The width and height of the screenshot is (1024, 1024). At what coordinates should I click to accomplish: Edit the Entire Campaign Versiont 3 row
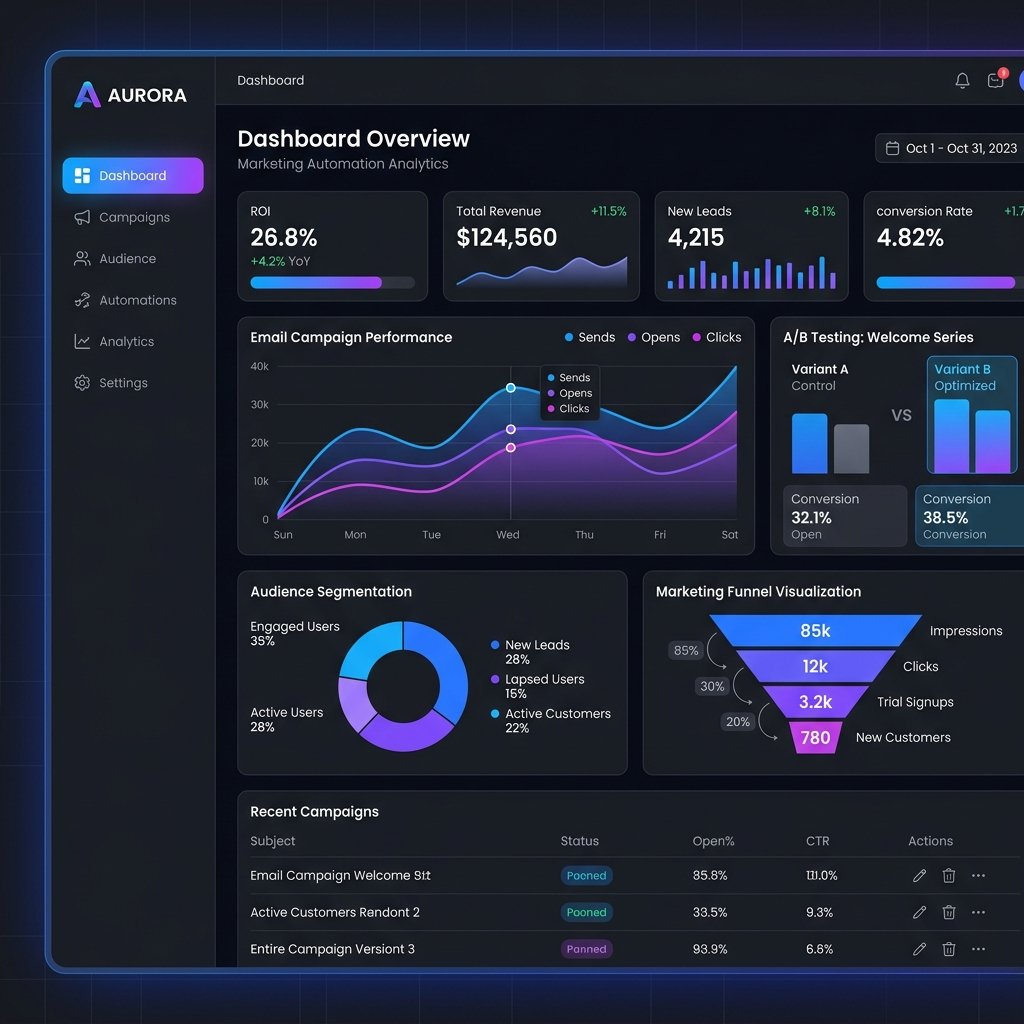920,949
